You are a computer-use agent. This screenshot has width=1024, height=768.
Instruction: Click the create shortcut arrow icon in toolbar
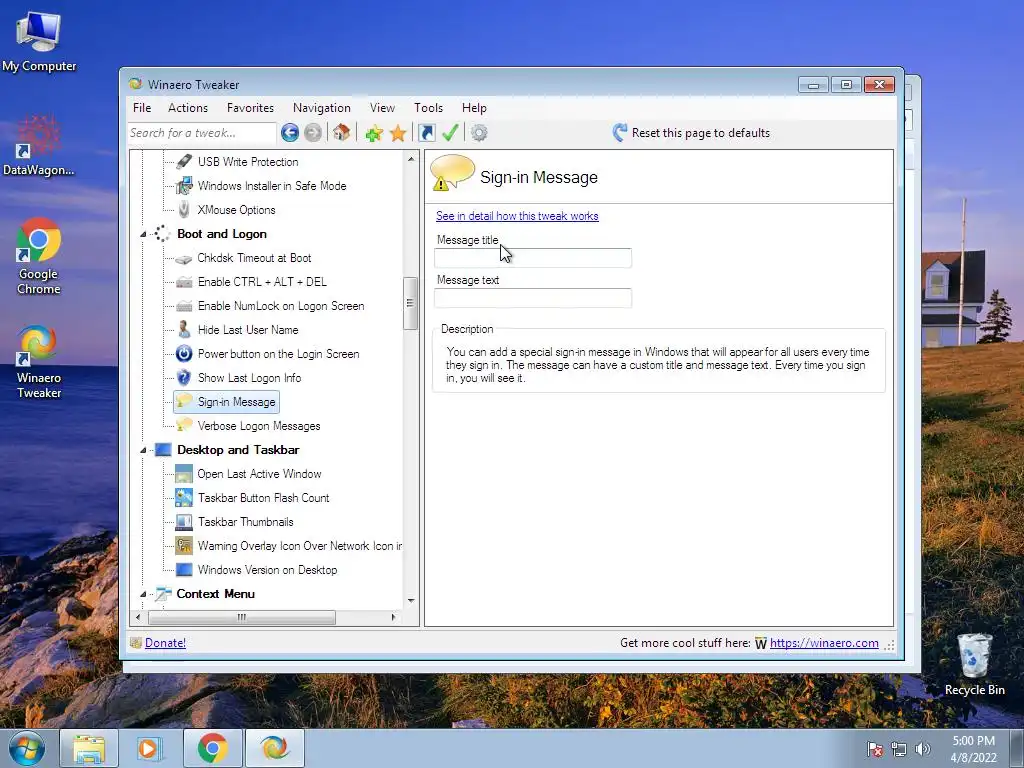point(426,133)
